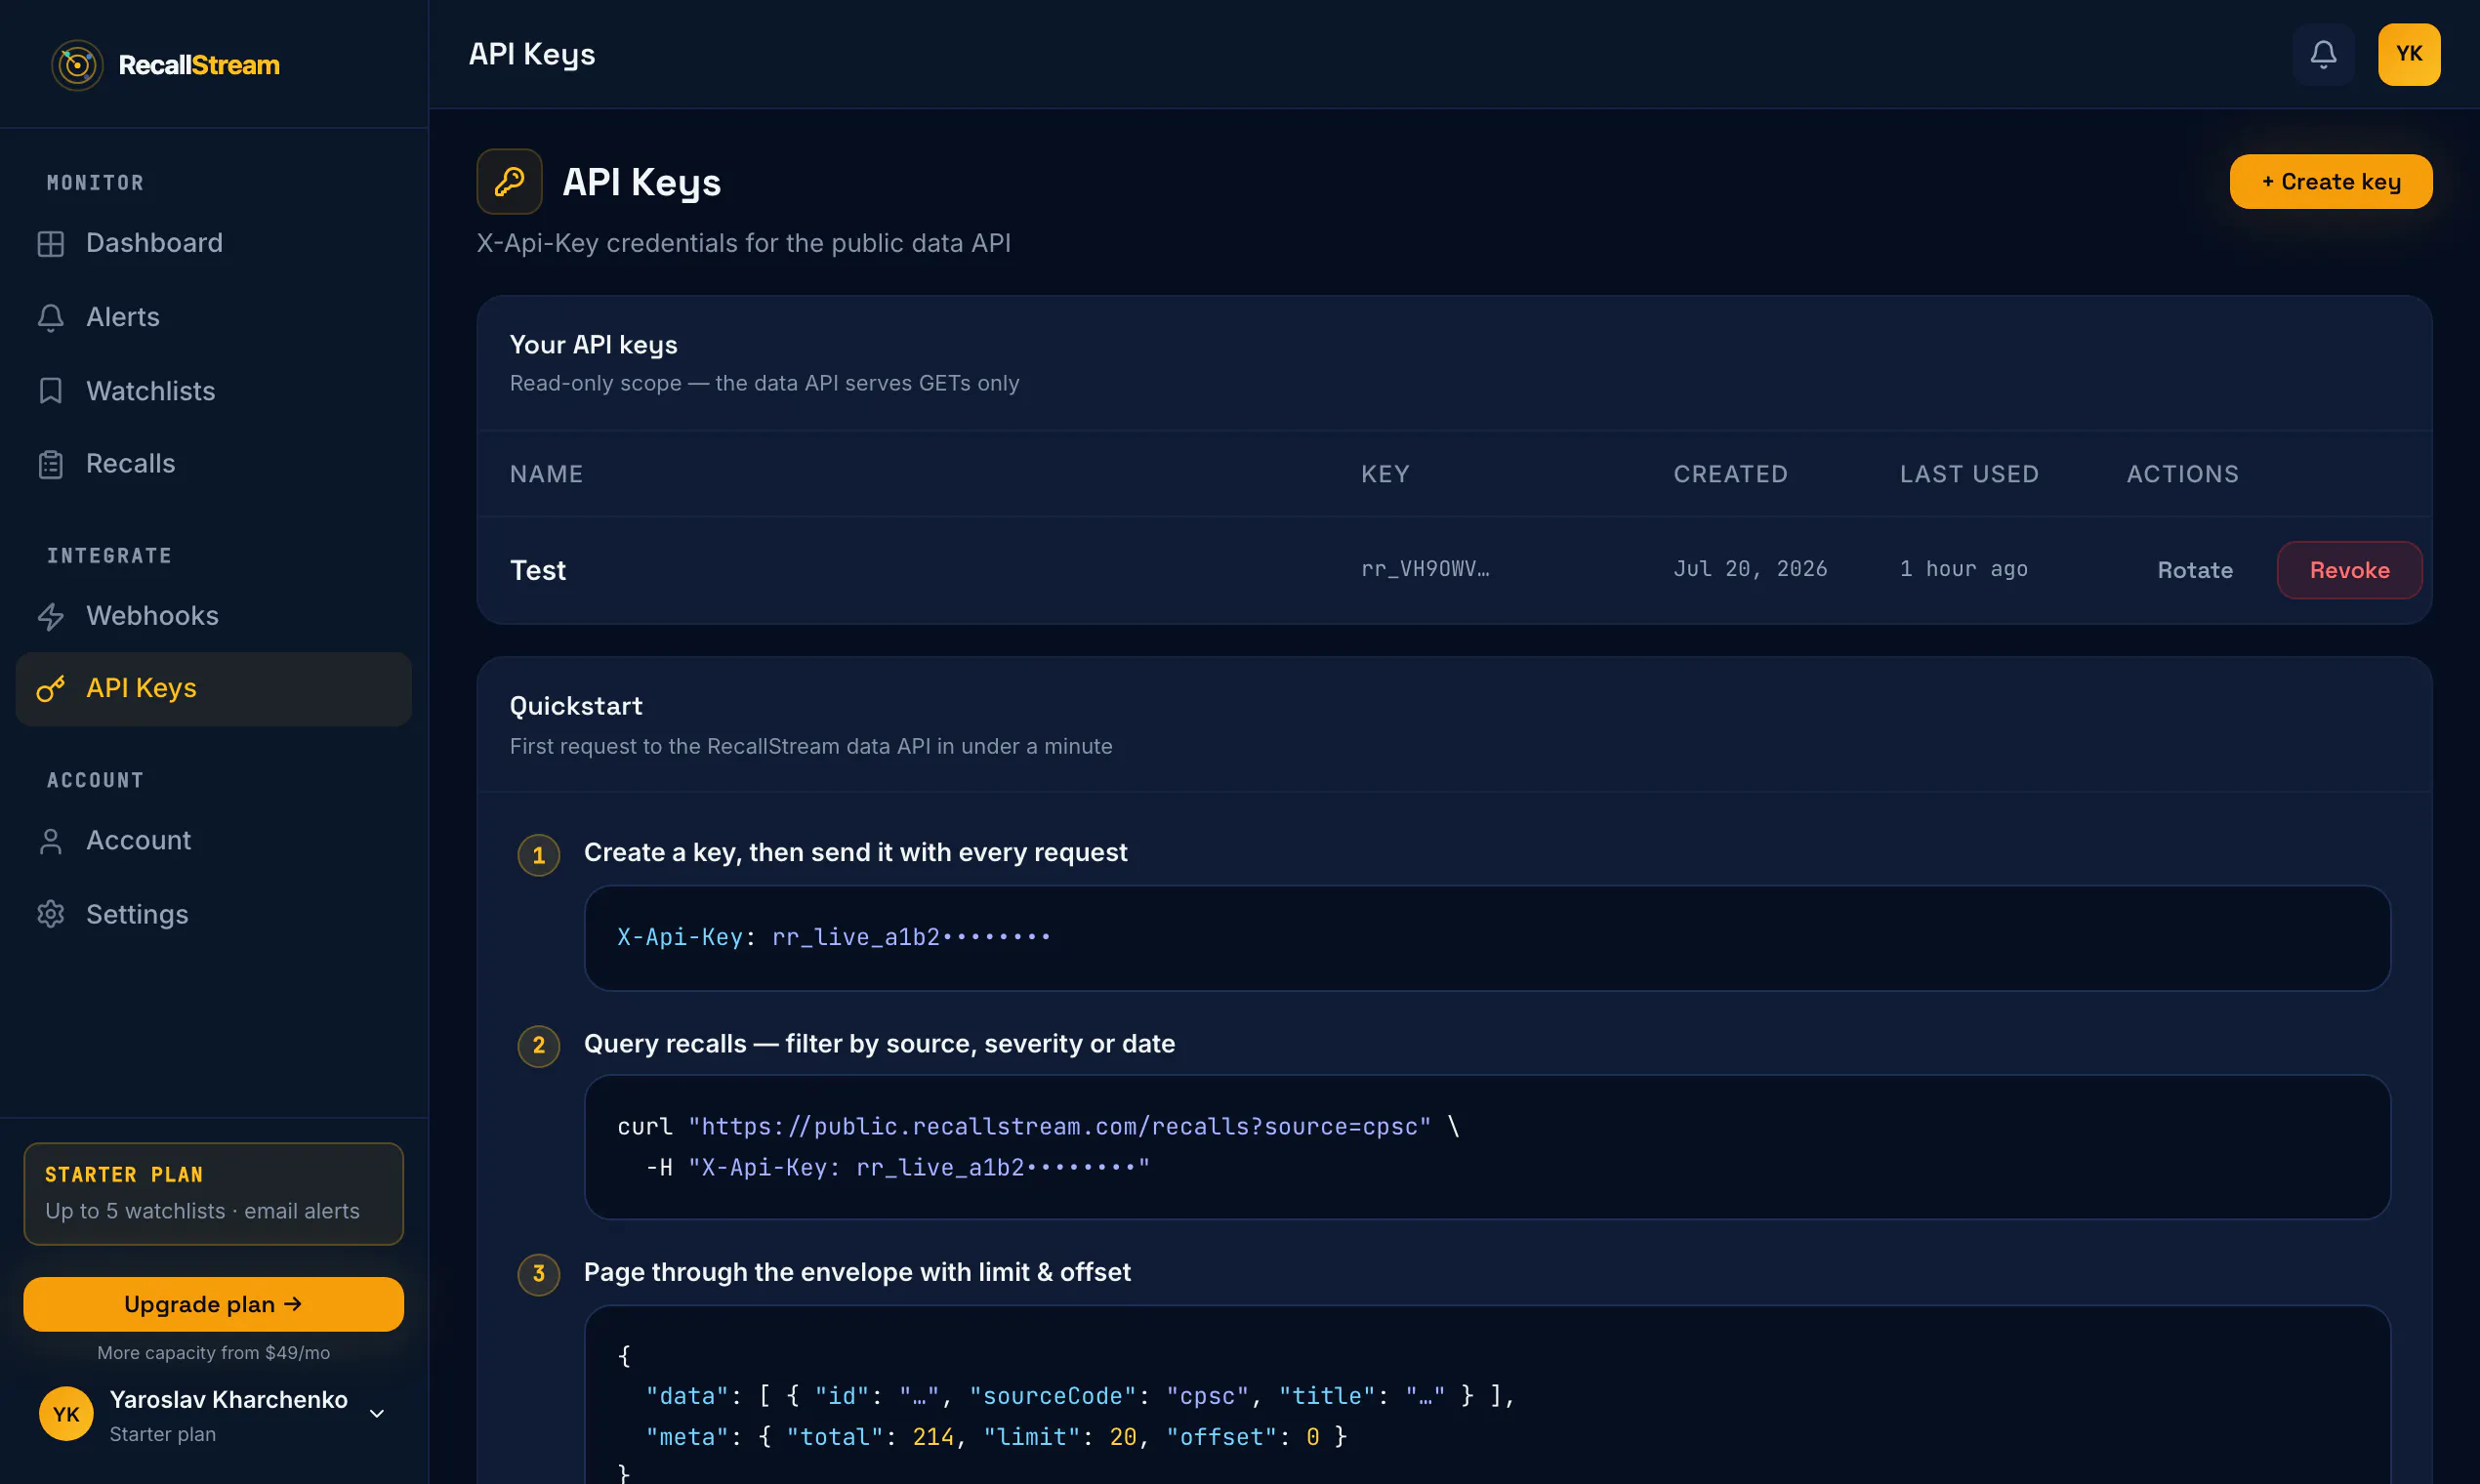Click the Webhooks lightning bolt icon

(x=51, y=617)
